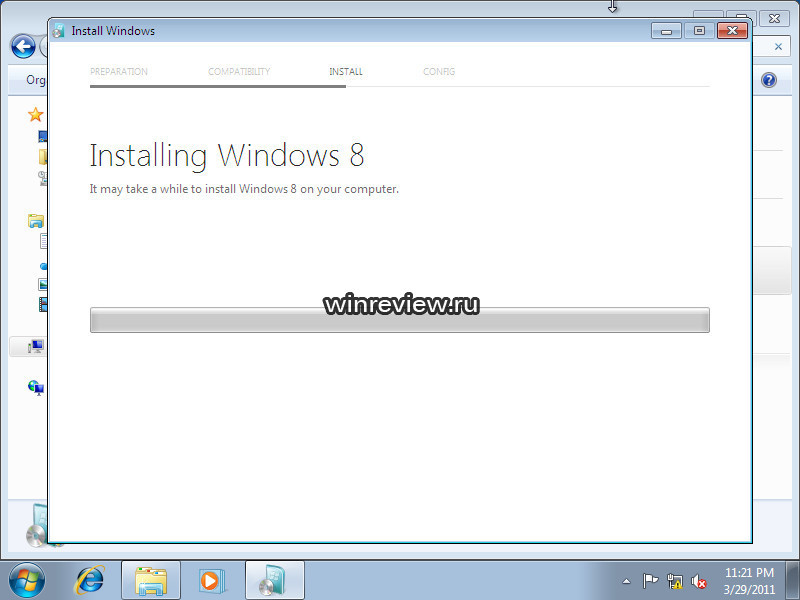The image size is (800, 600).
Task: Click the Explorer back arrow button
Action: tap(22, 47)
